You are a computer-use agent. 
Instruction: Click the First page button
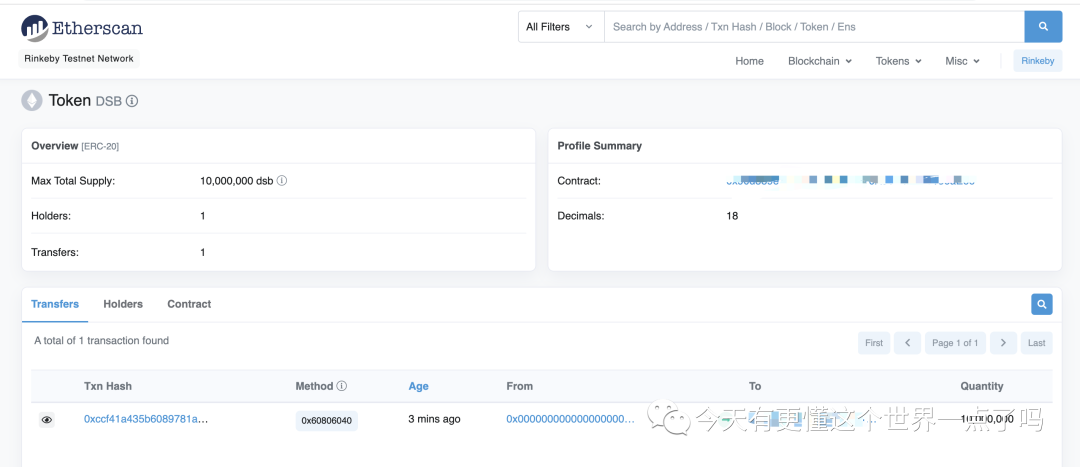874,343
